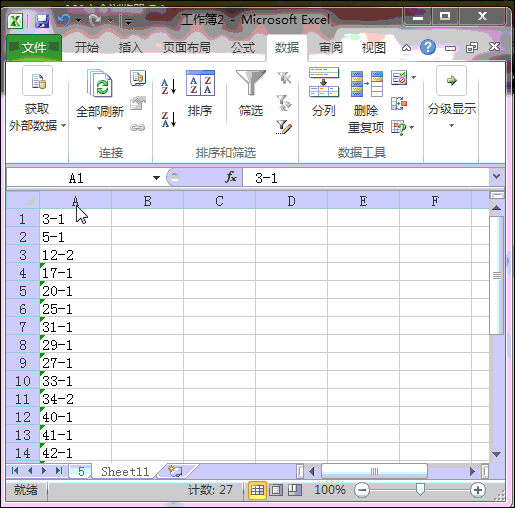This screenshot has width=515, height=508.
Task: Switch to Page Layout view
Action: 276,490
